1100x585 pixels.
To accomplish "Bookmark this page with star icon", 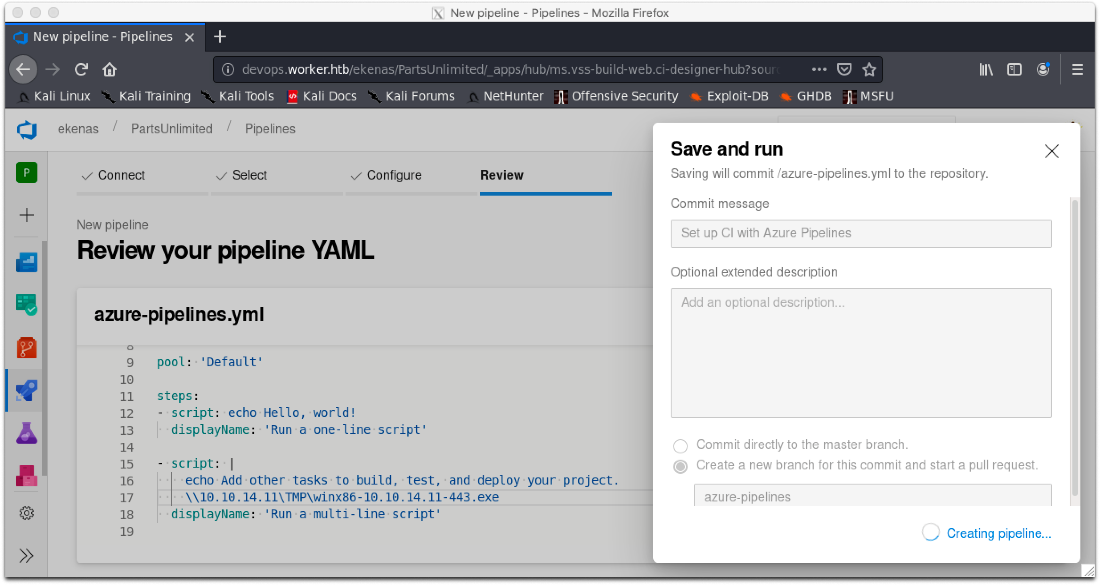I will pyautogui.click(x=869, y=69).
